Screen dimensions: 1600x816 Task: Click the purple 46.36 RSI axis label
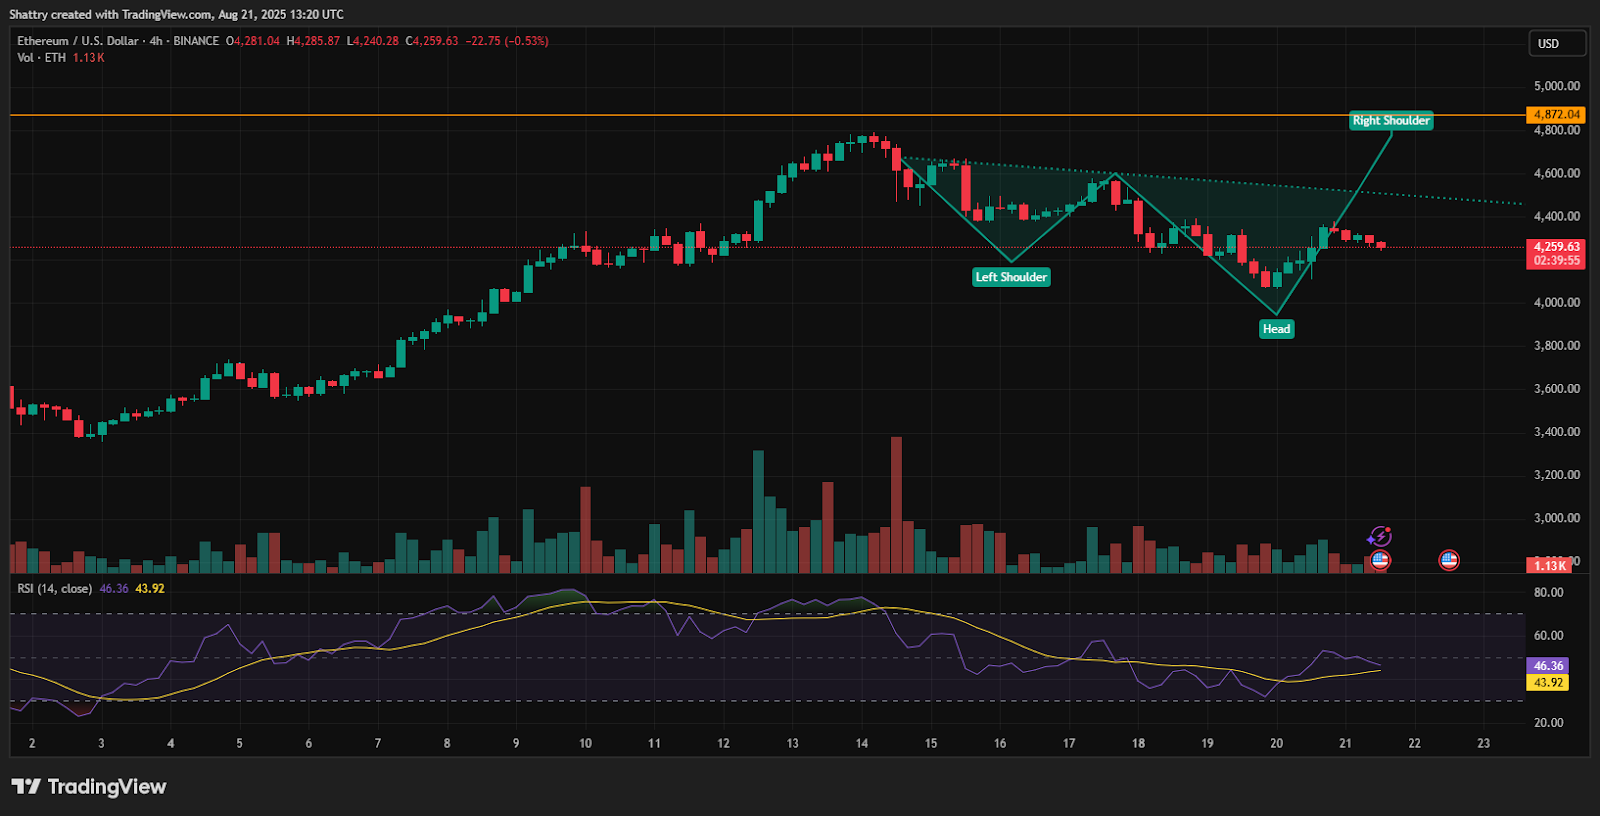coord(1548,666)
